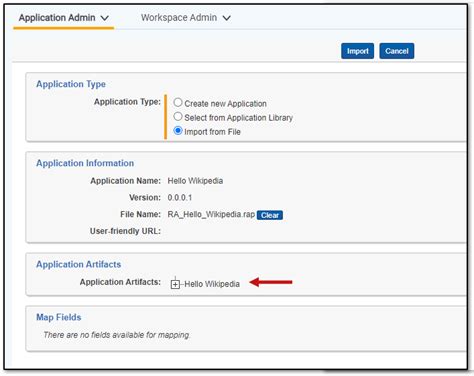Select Create new Application radio button
474x376 pixels.
pyautogui.click(x=178, y=102)
